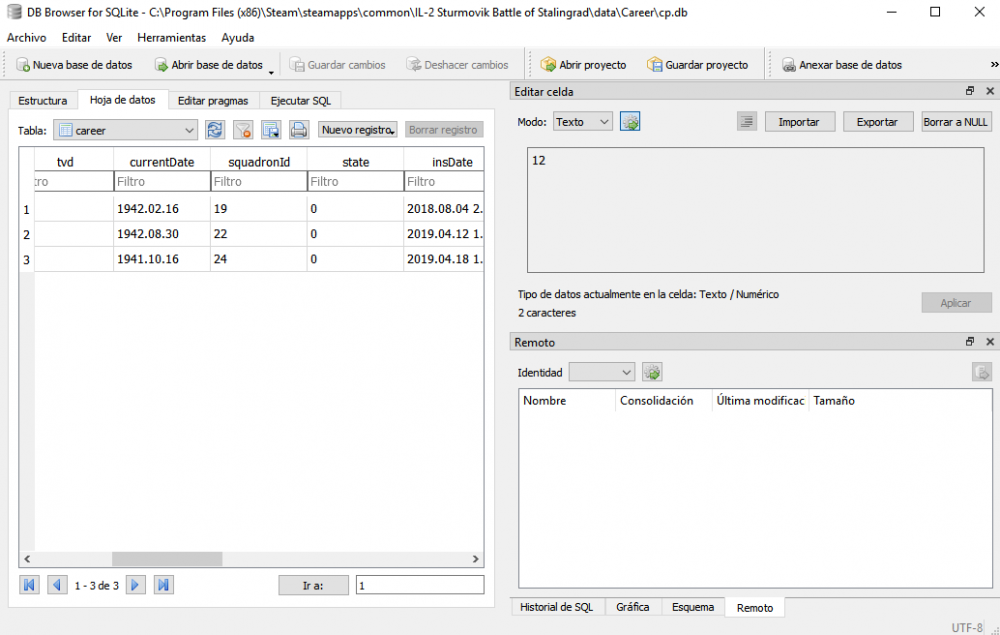Open the Herramientas menu
The height and width of the screenshot is (635, 1000).
tap(171, 37)
